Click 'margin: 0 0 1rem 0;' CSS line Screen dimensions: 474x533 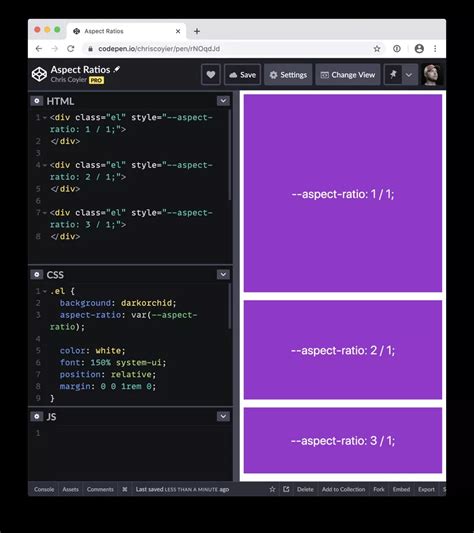pos(108,386)
